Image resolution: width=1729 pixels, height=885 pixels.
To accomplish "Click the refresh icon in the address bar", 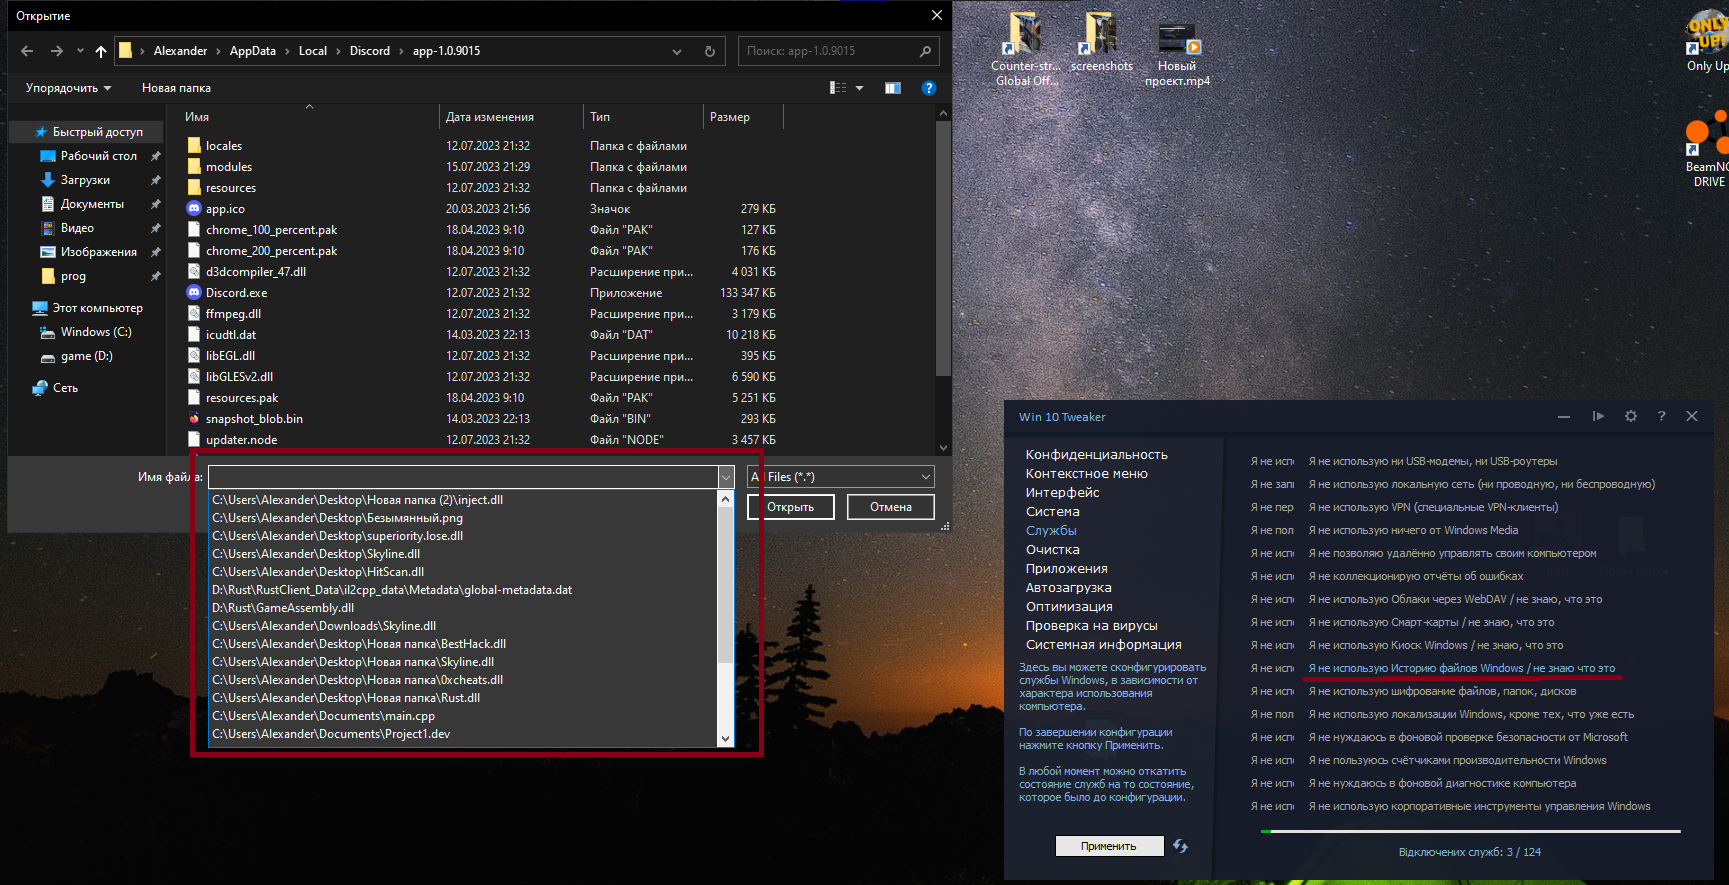I will tap(710, 51).
